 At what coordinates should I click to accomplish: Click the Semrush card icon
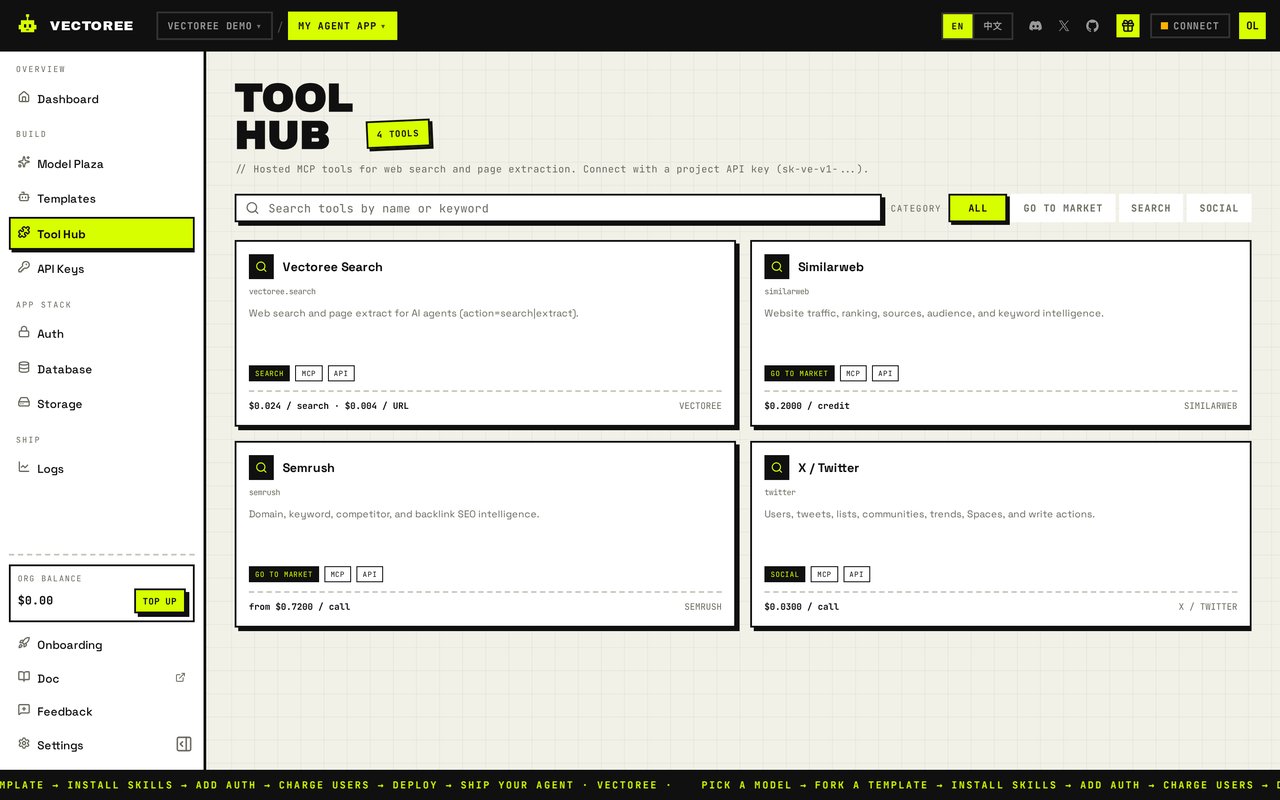(261, 467)
